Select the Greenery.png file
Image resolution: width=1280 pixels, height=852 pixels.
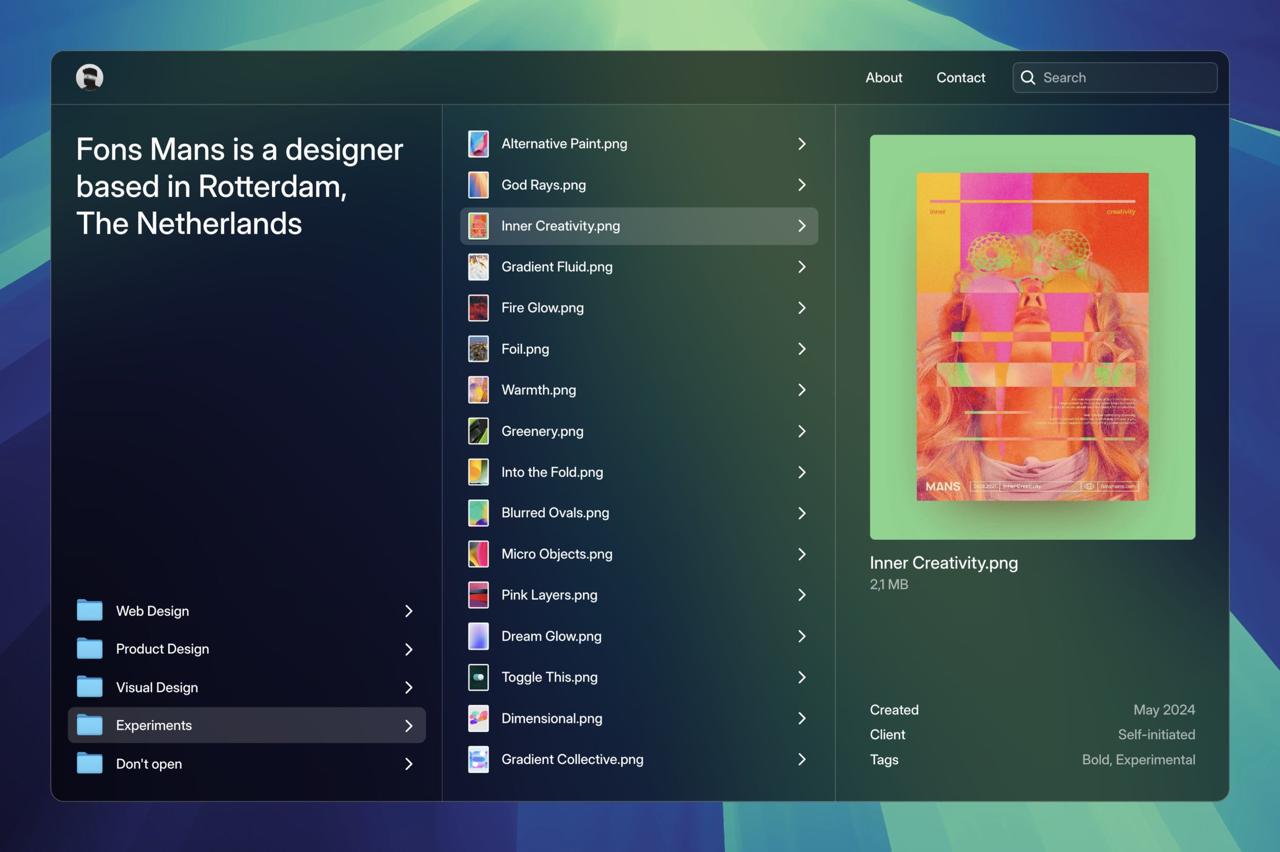(542, 431)
